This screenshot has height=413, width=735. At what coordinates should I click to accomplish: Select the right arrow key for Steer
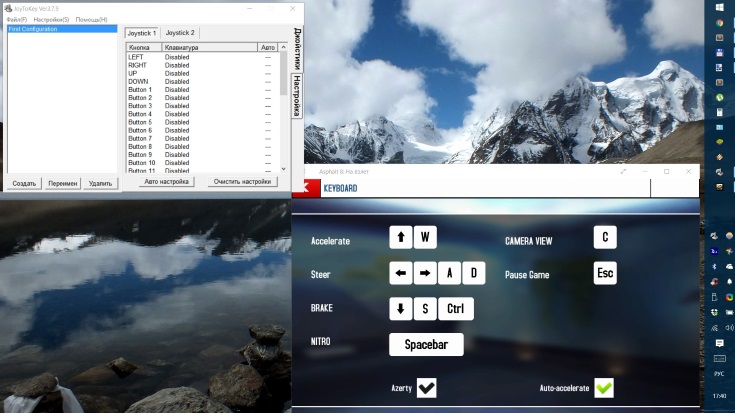tap(425, 273)
